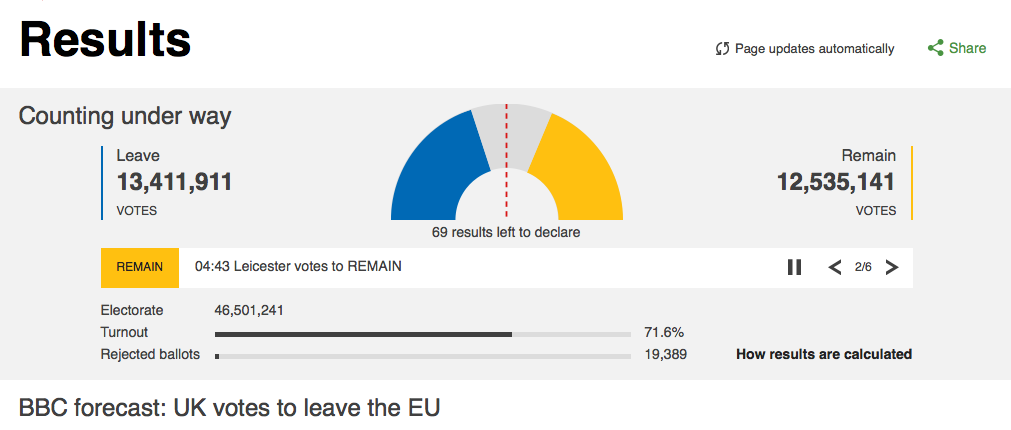Click the green share icon
Image resolution: width=1011 pixels, height=430 pixels.
[x=935, y=48]
